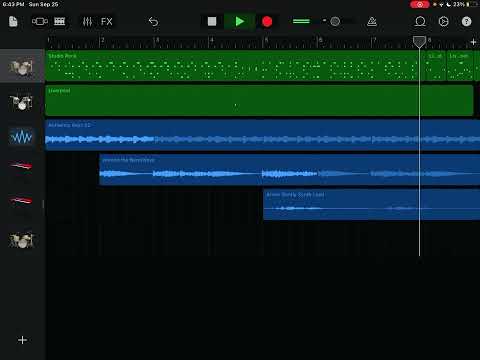Start recording with red Record button

pyautogui.click(x=267, y=22)
